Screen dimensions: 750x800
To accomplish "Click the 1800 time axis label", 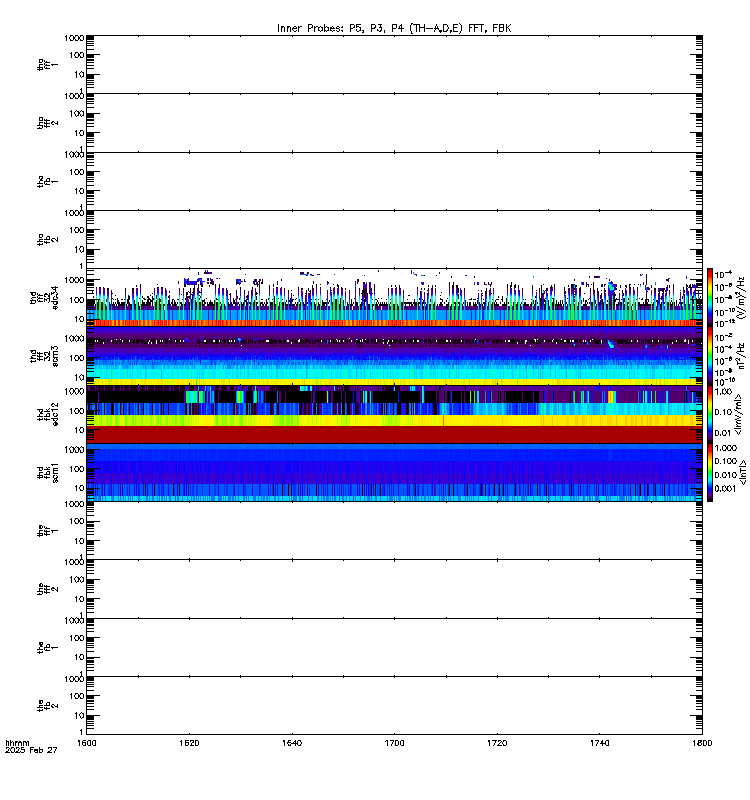I will click(x=702, y=743).
